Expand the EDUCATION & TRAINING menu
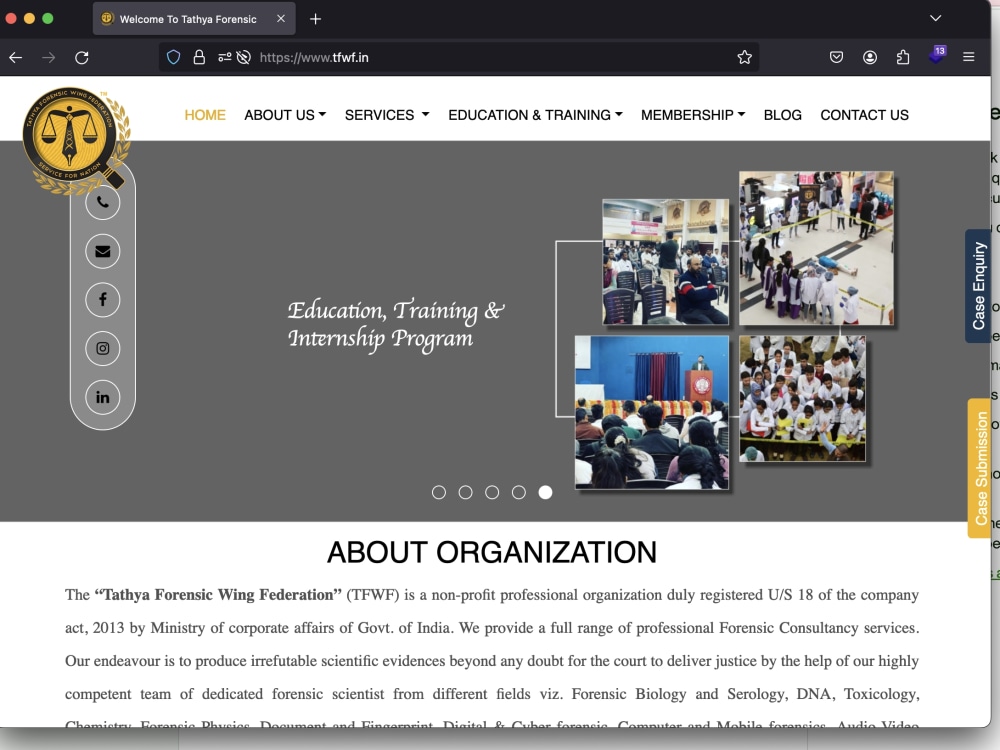The width and height of the screenshot is (1000, 750). tap(534, 115)
